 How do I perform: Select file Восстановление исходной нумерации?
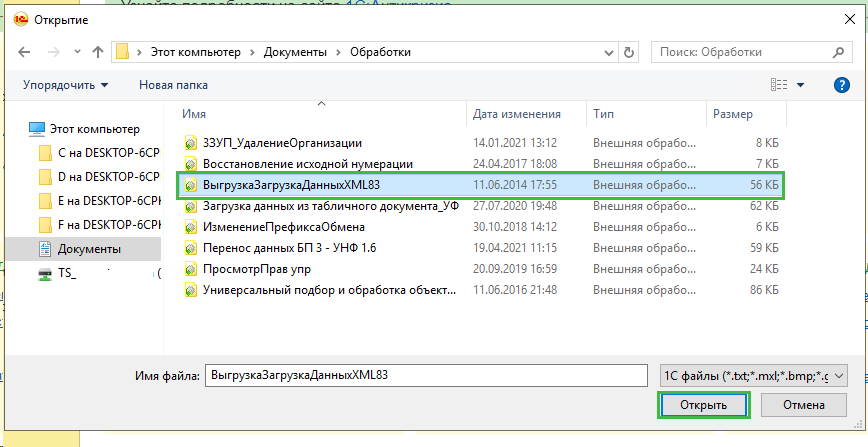[x=308, y=164]
